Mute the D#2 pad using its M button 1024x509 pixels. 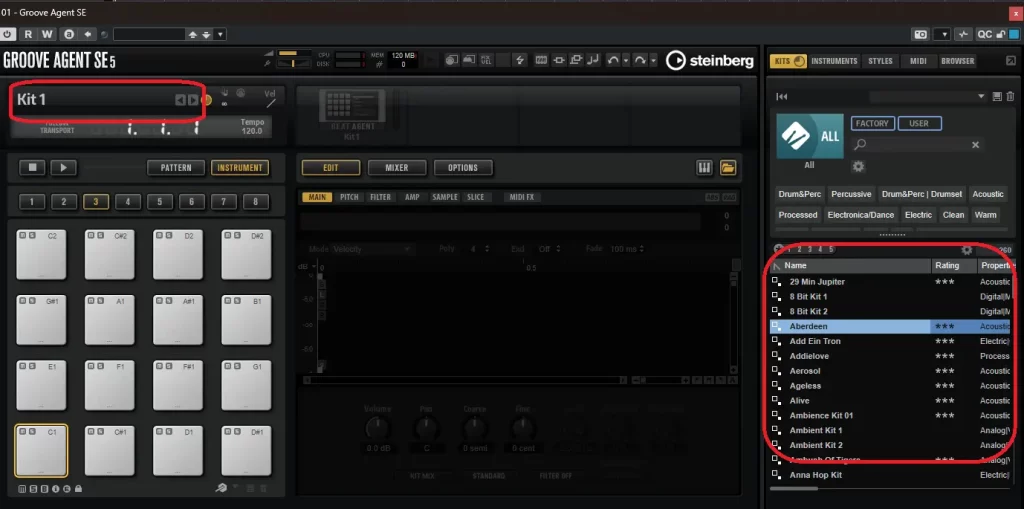(x=228, y=235)
